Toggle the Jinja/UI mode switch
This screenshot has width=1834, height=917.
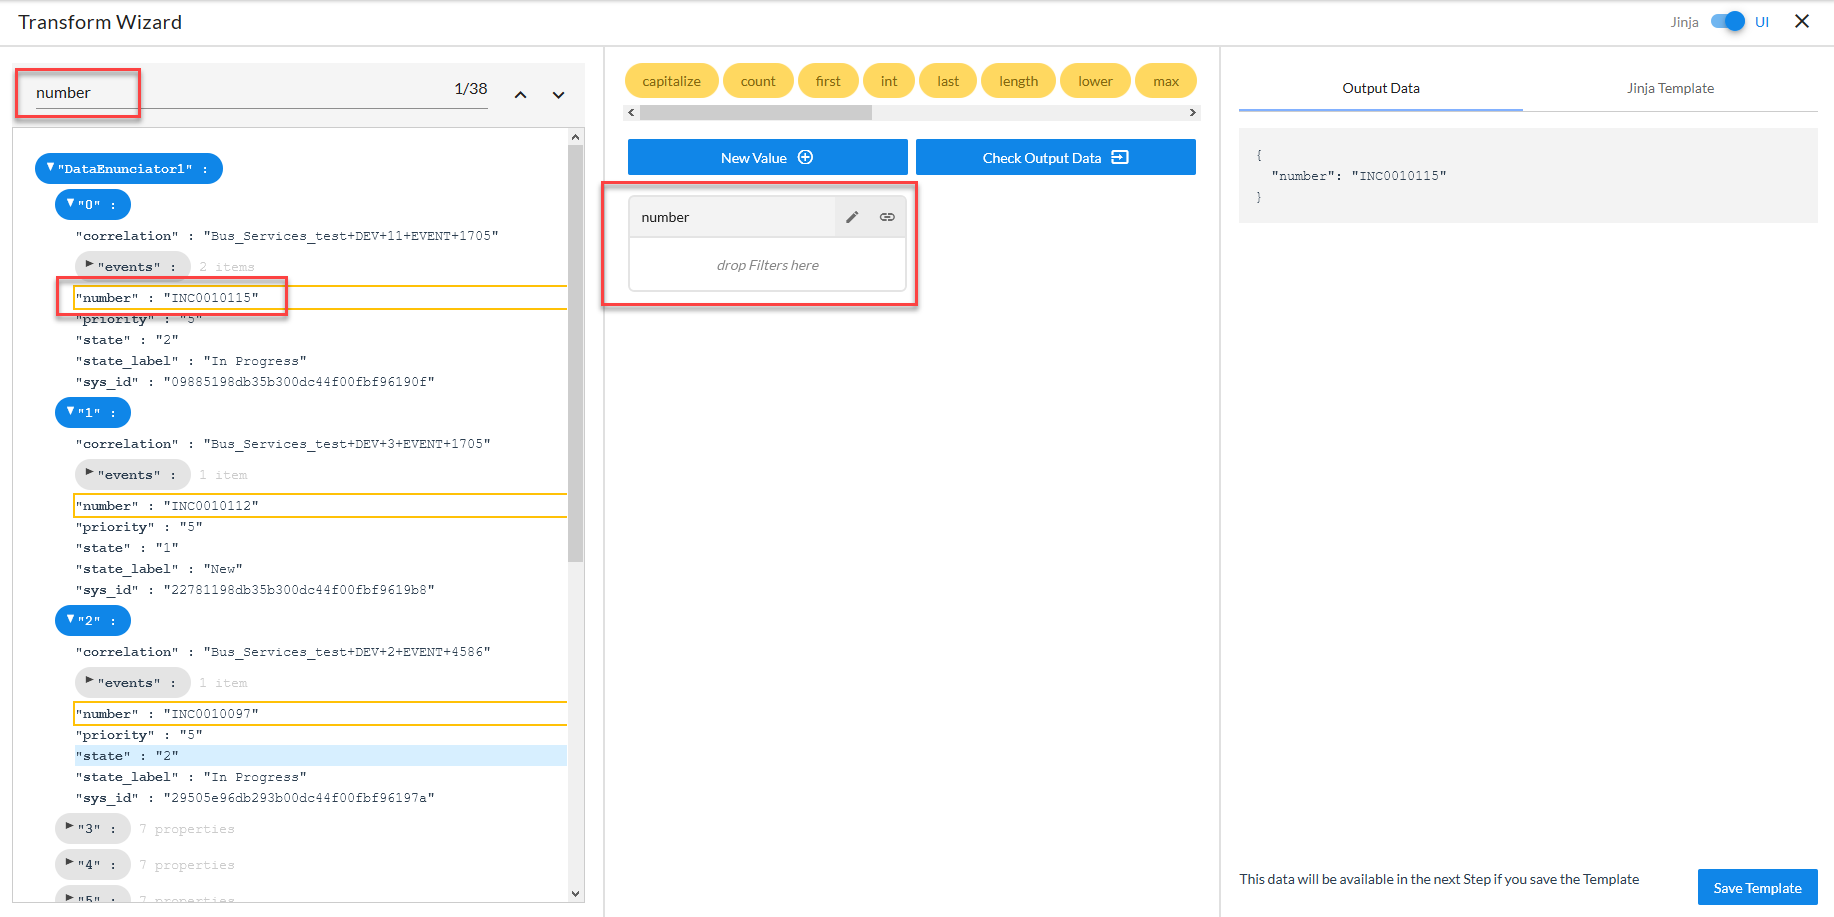(x=1727, y=21)
